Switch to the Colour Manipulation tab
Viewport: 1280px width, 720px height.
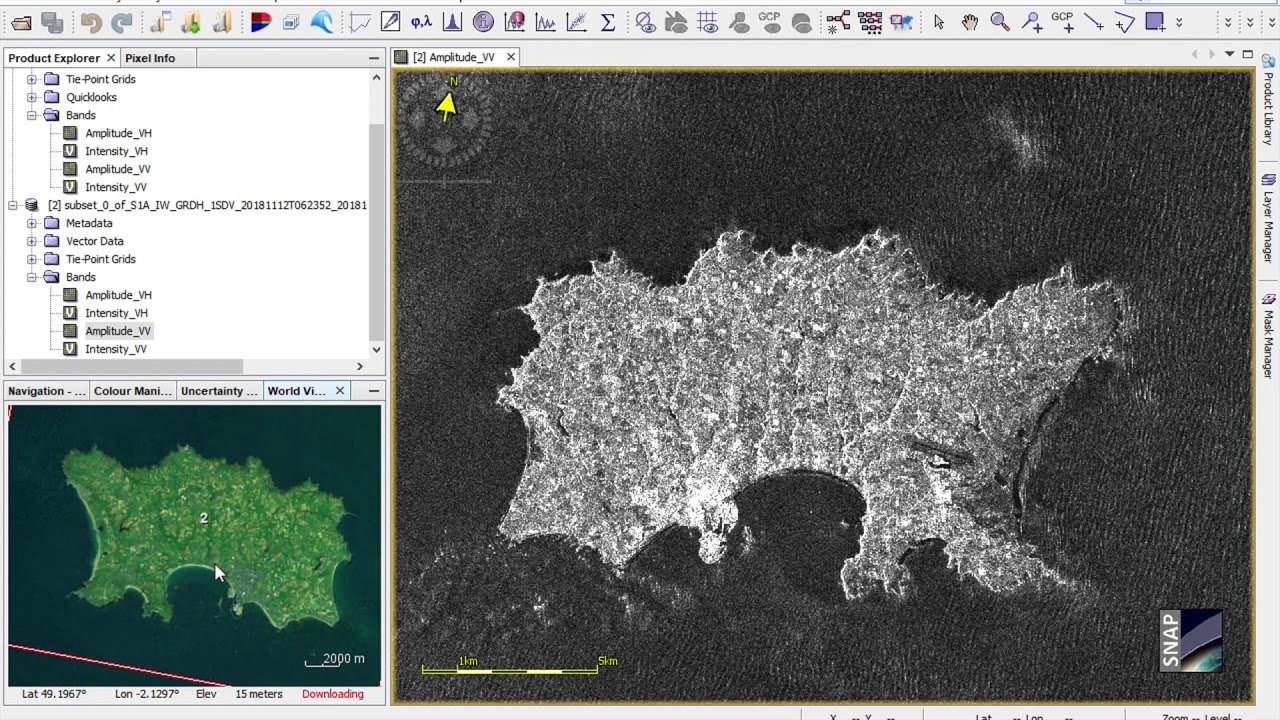coord(132,391)
